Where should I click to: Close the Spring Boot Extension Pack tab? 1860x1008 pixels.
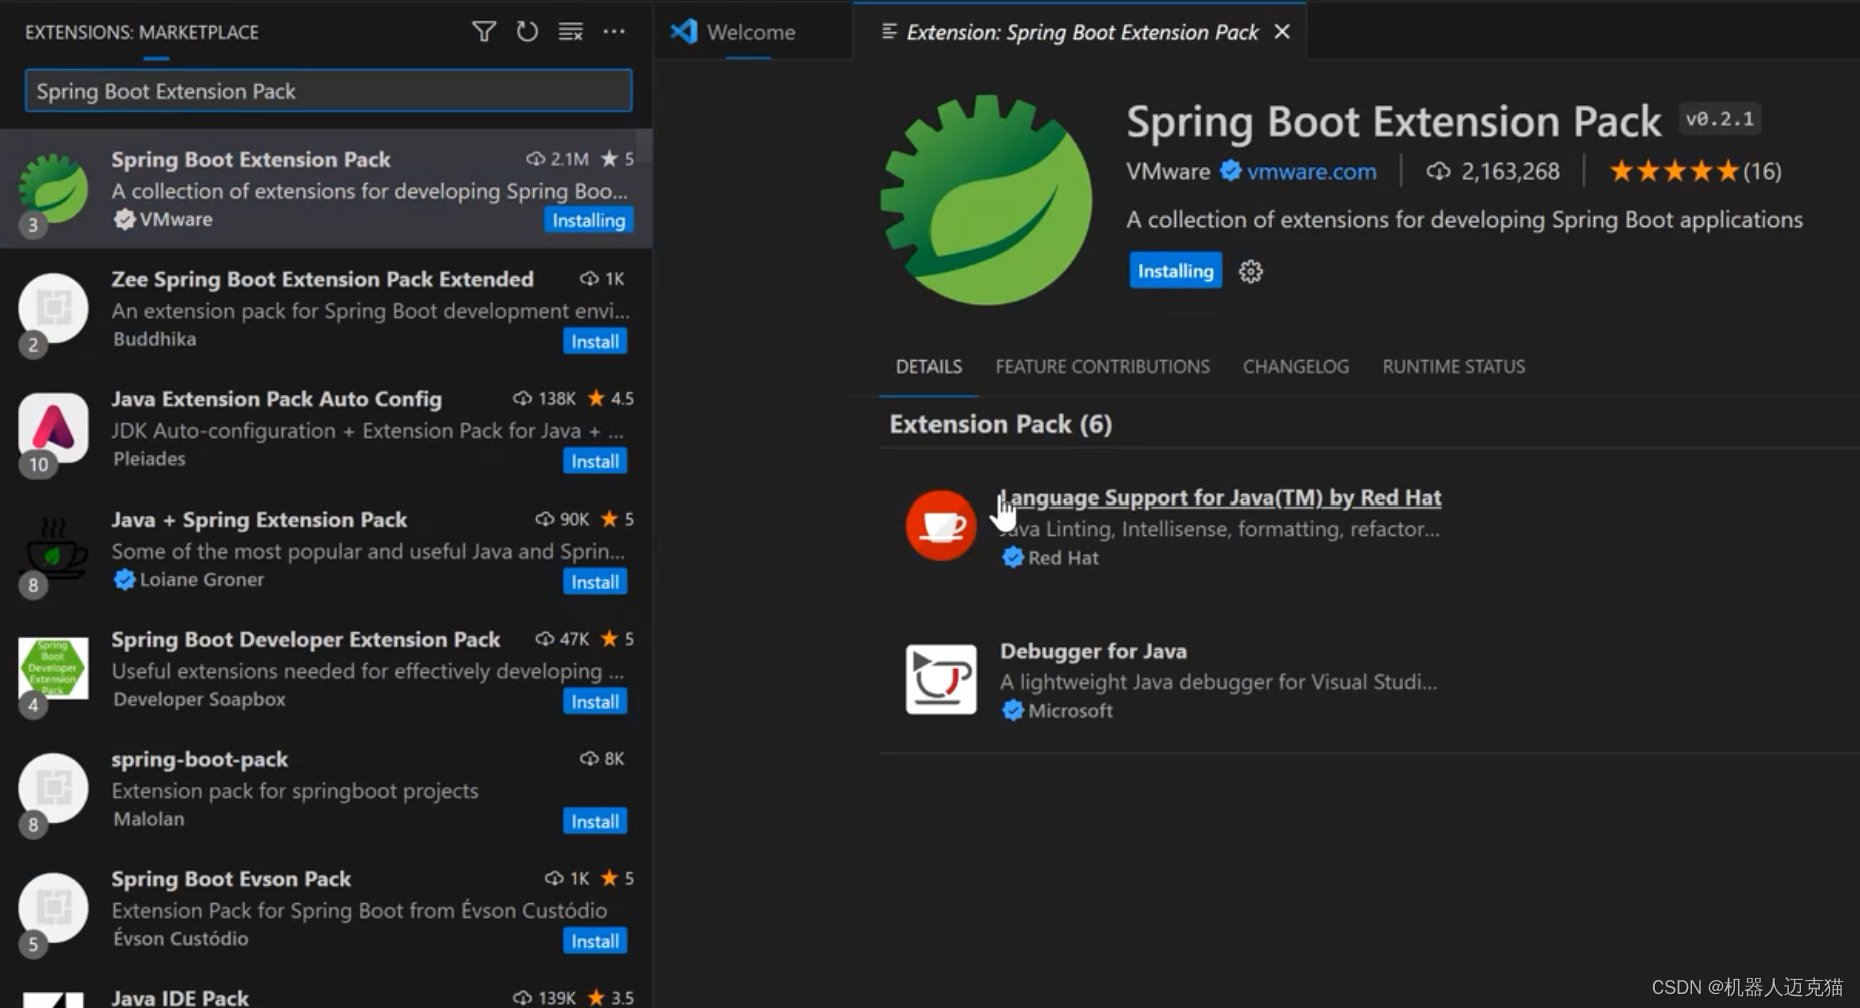1282,32
